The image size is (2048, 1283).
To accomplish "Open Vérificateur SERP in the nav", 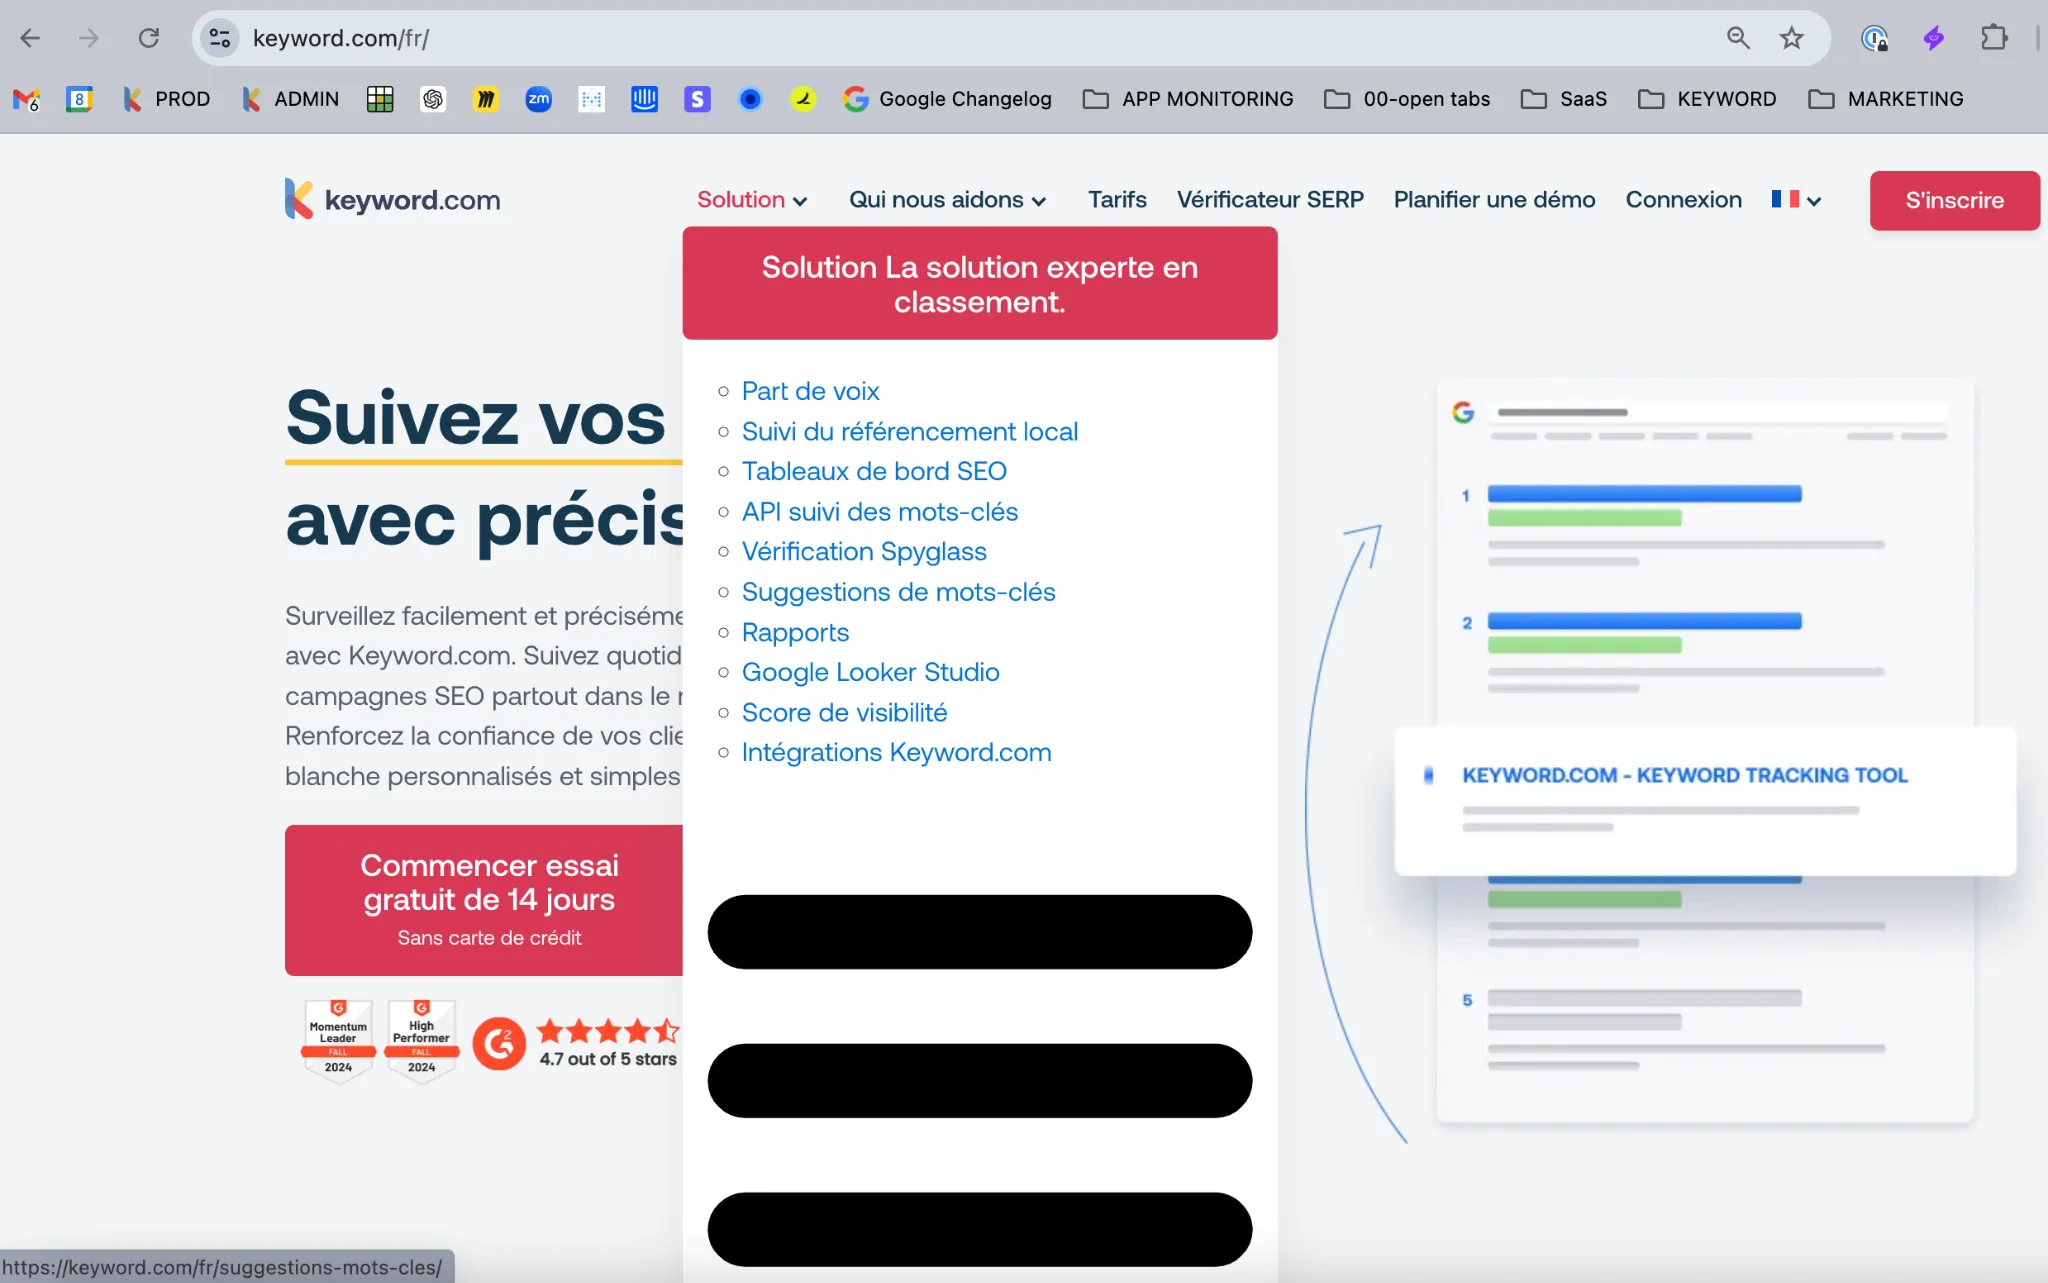I will click(x=1270, y=200).
